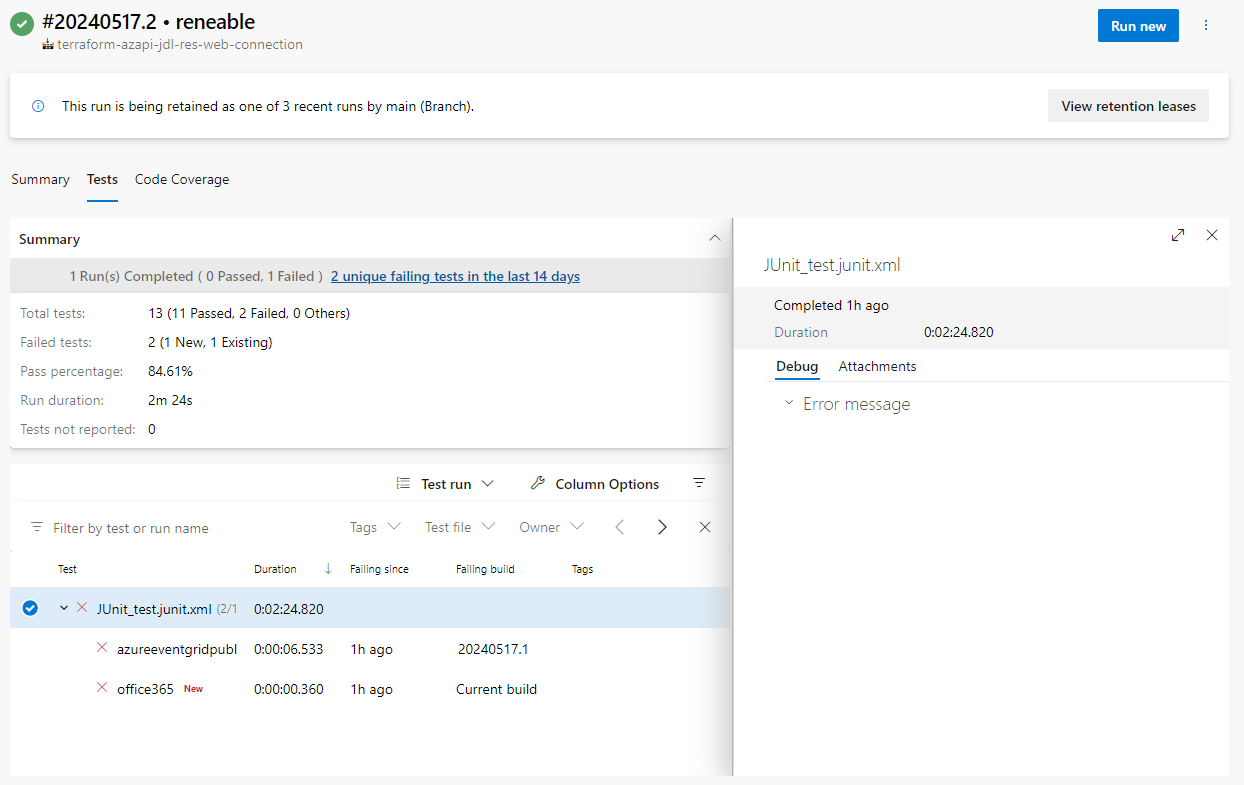Open the more actions vertical ellipsis menu

[x=1206, y=26]
